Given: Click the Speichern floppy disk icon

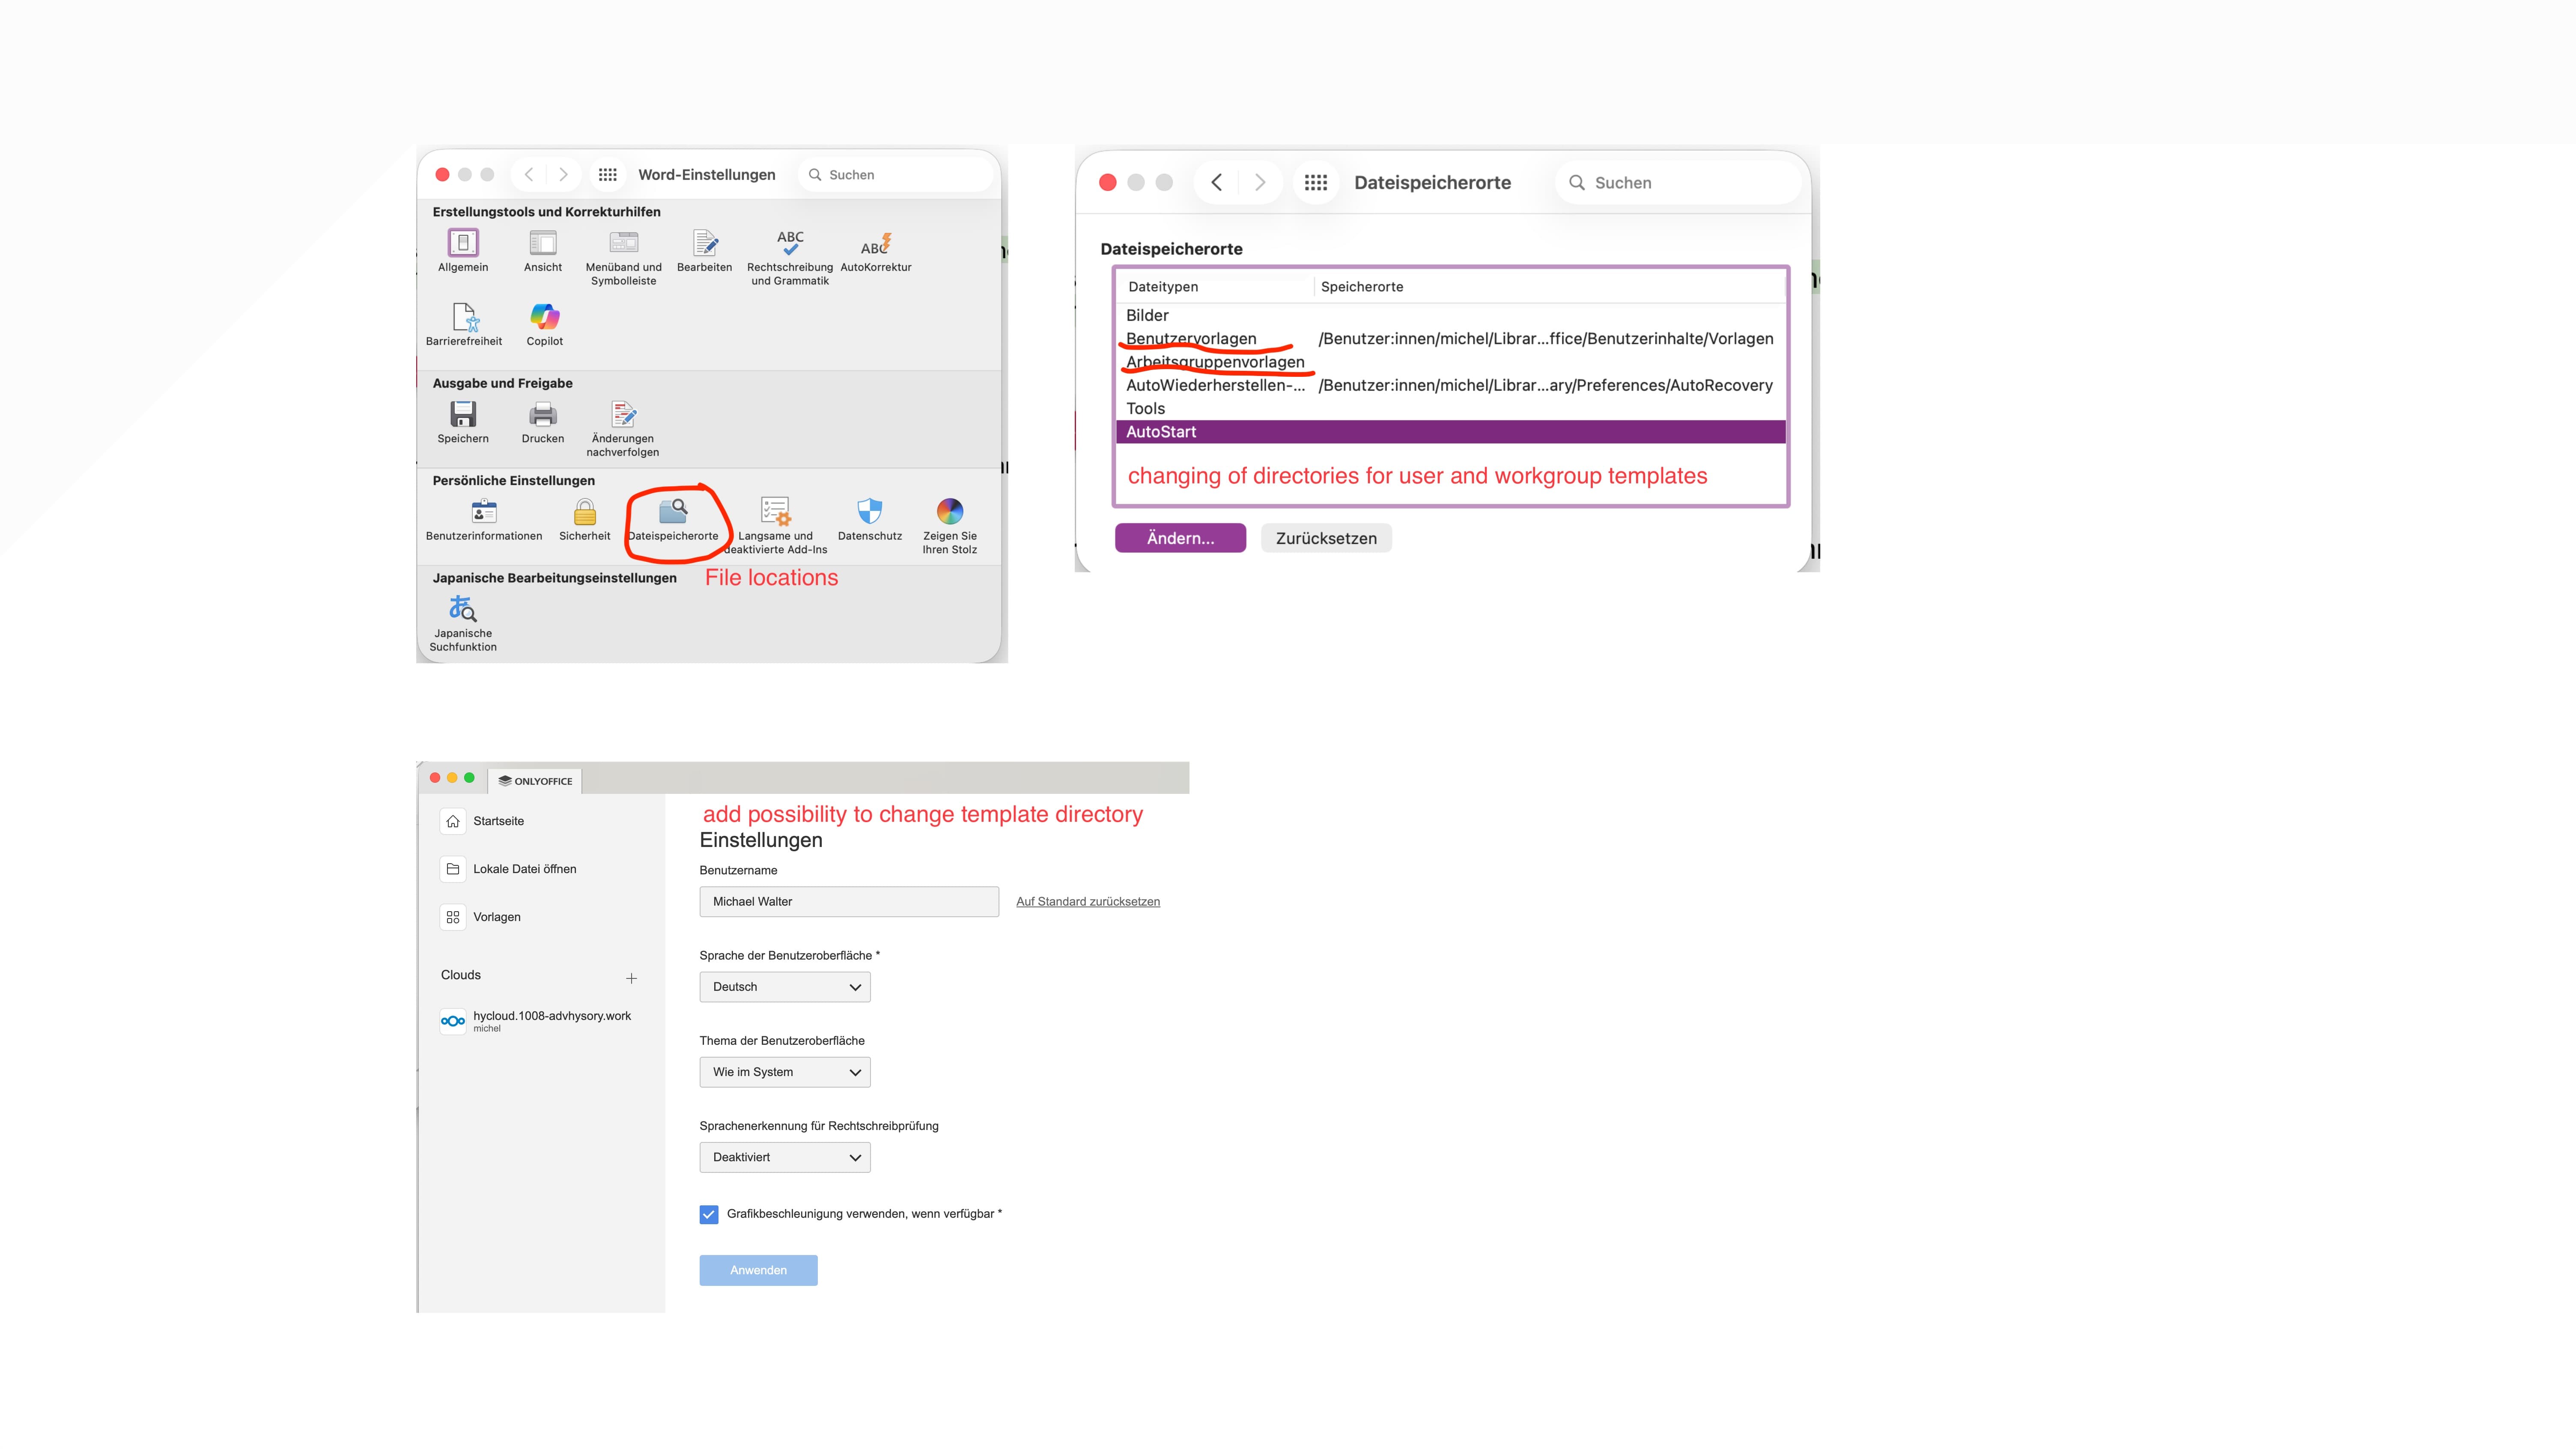Looking at the screenshot, I should [463, 414].
